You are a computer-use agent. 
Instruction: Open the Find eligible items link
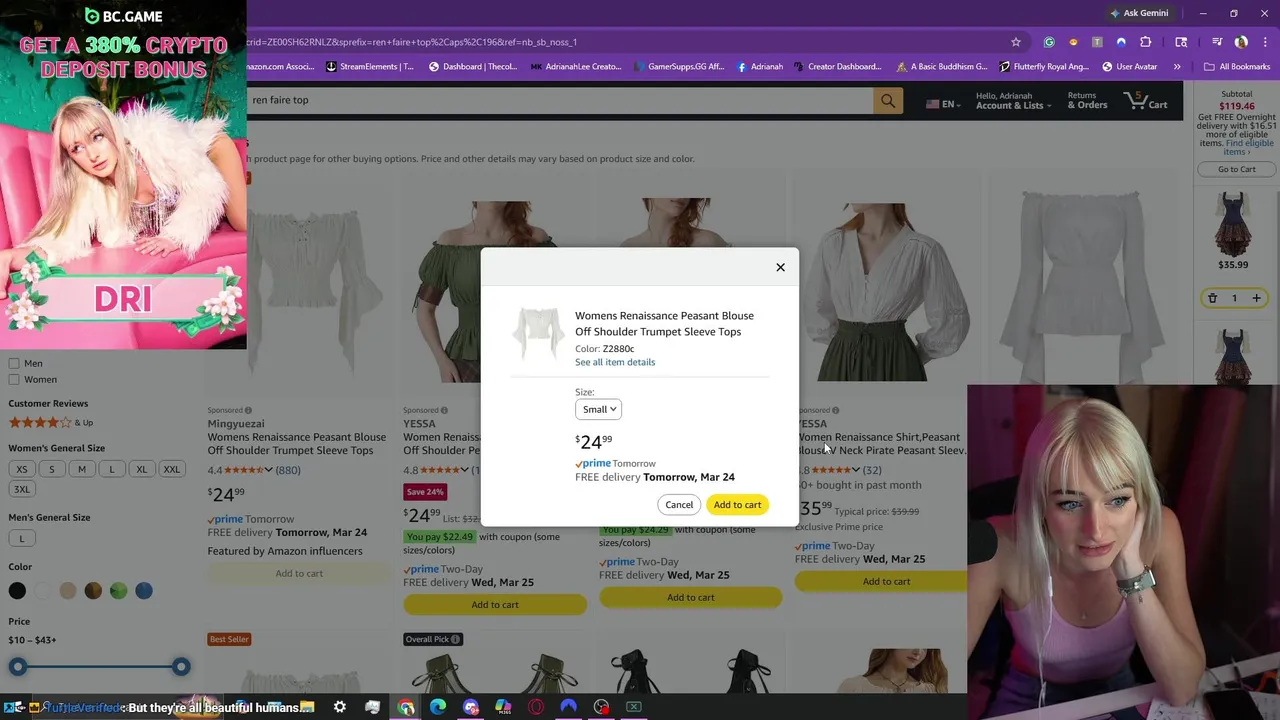[x=1248, y=147]
